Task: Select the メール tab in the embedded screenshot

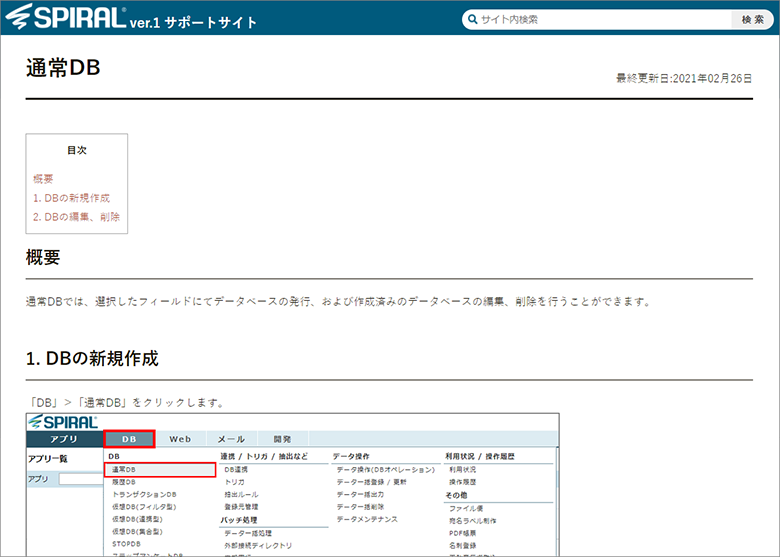Action: (231, 439)
